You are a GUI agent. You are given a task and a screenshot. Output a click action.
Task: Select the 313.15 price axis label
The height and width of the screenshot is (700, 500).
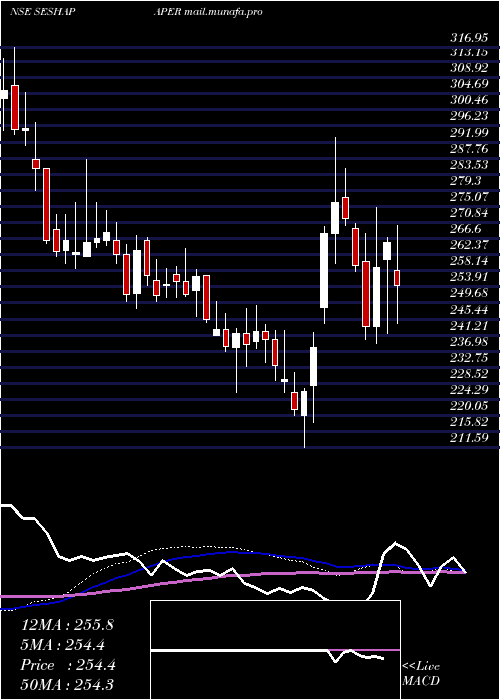(469, 52)
